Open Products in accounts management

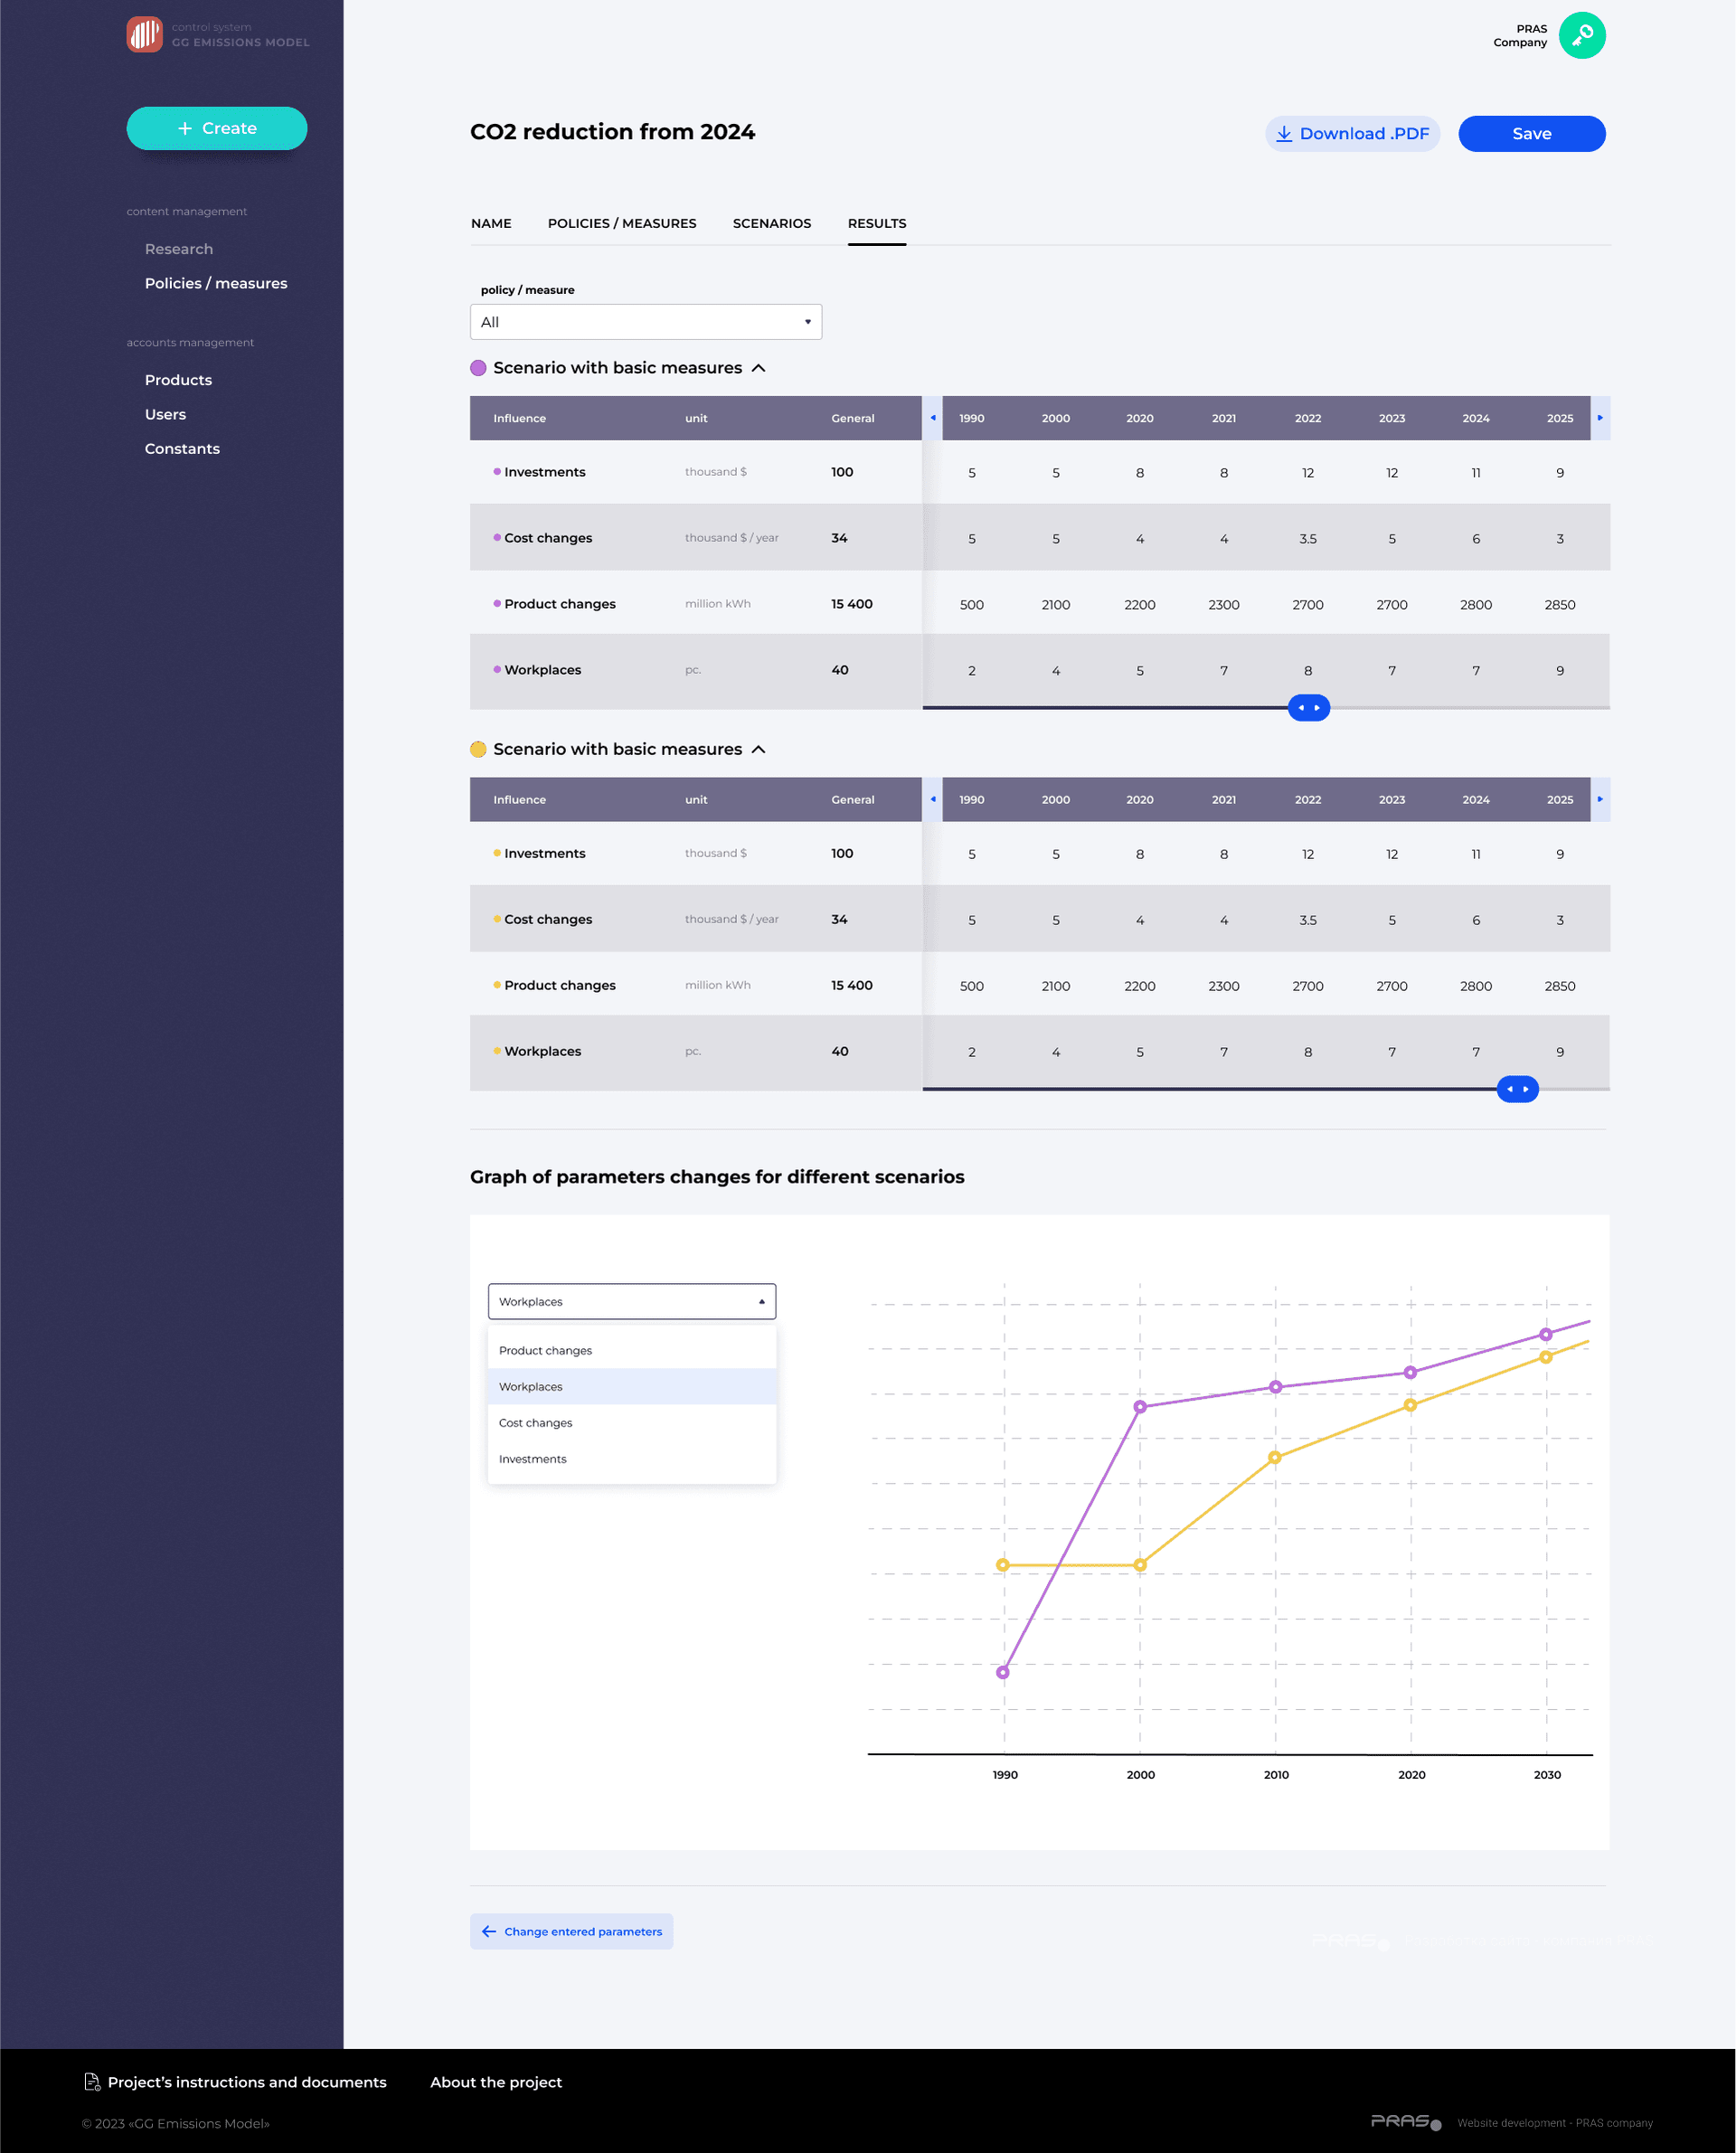click(178, 380)
